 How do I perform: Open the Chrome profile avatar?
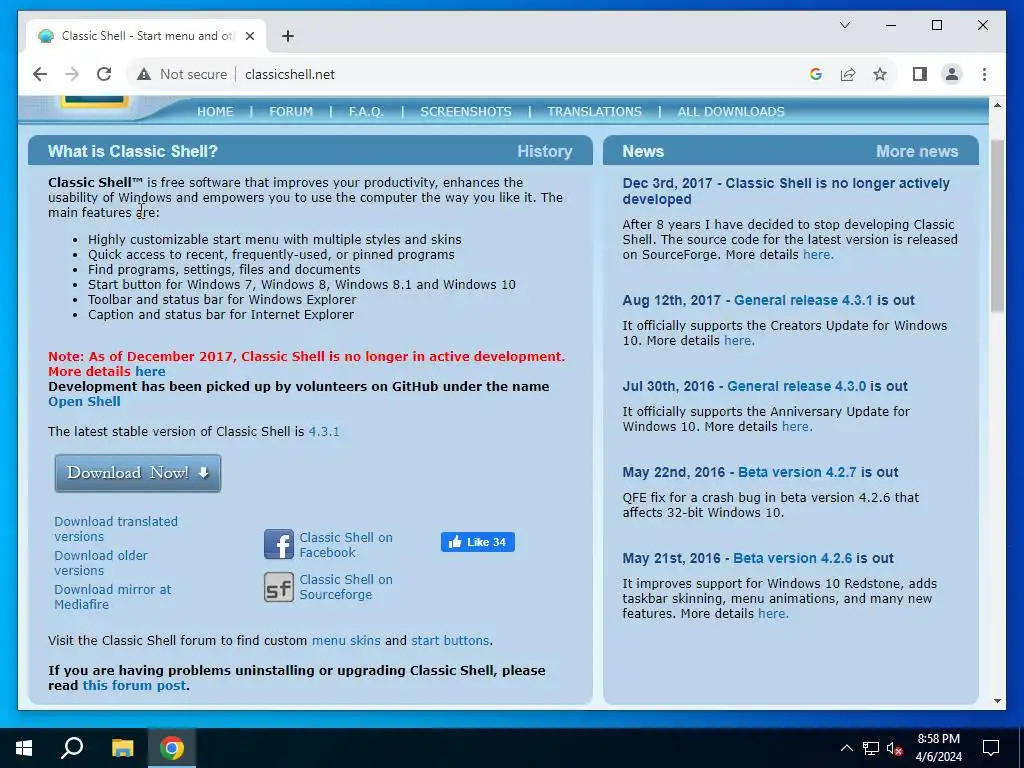click(x=952, y=74)
